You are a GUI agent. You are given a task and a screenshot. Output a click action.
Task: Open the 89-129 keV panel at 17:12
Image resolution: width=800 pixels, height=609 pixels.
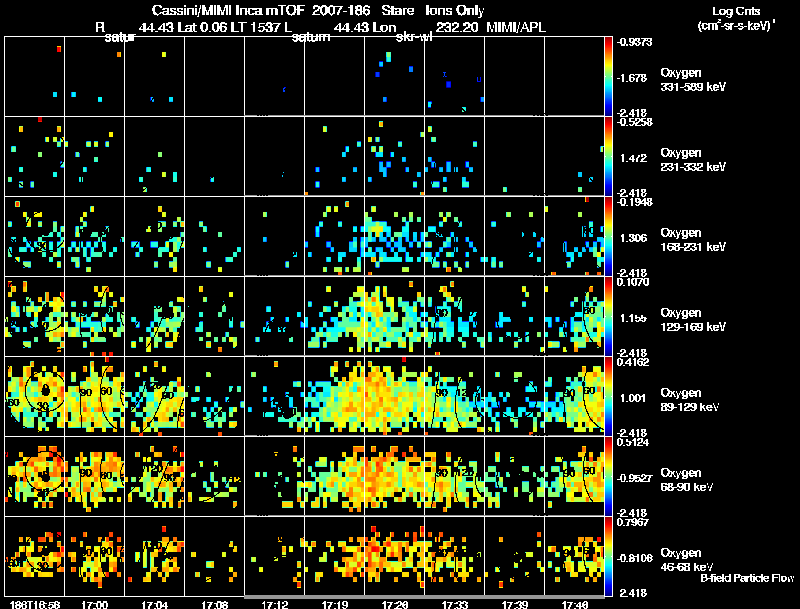(274, 396)
